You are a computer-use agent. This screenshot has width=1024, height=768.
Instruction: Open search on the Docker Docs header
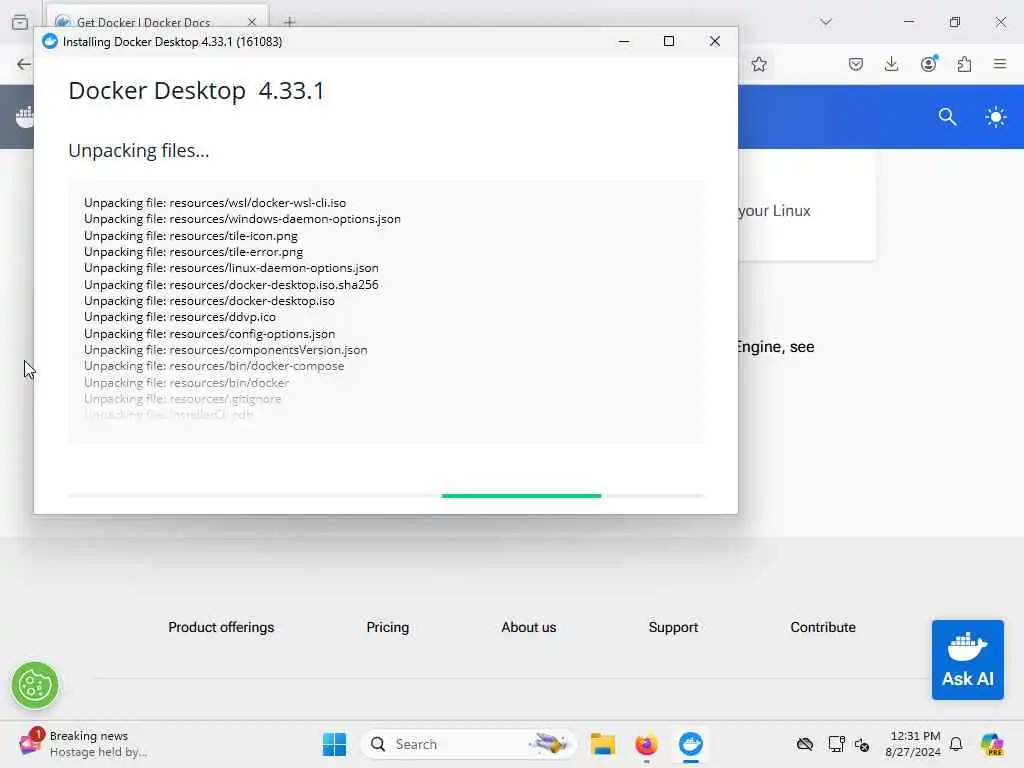click(947, 117)
